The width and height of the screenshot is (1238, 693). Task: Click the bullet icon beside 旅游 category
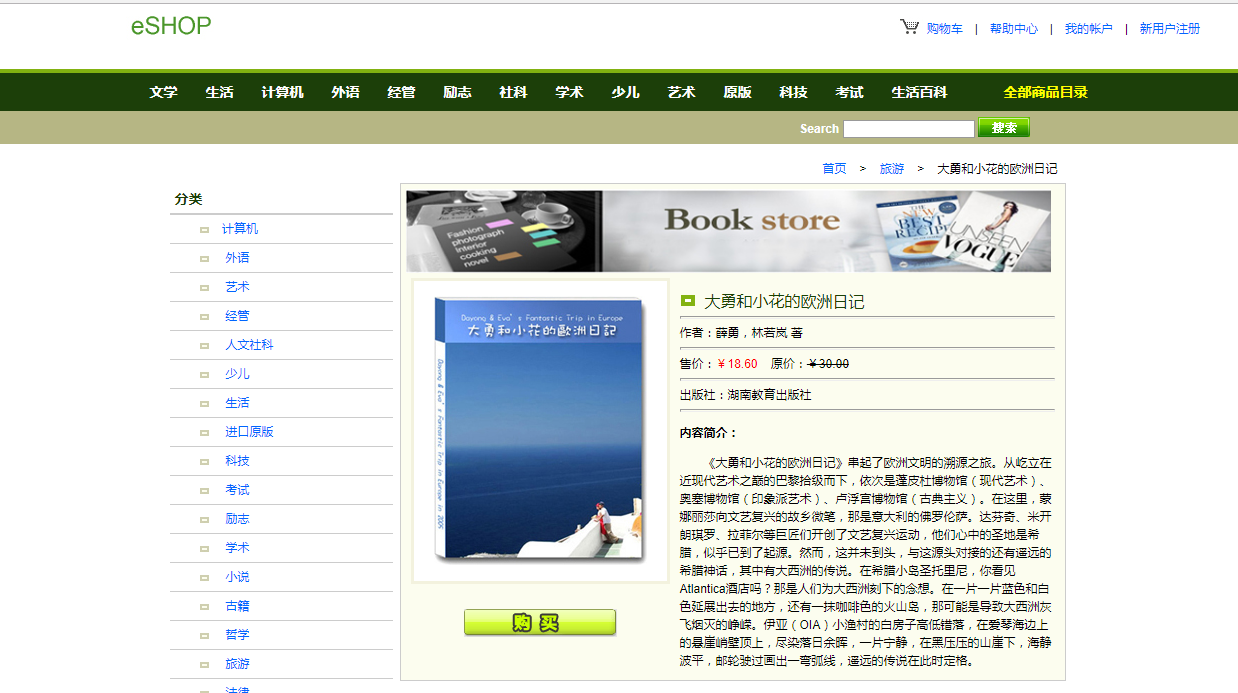204,665
